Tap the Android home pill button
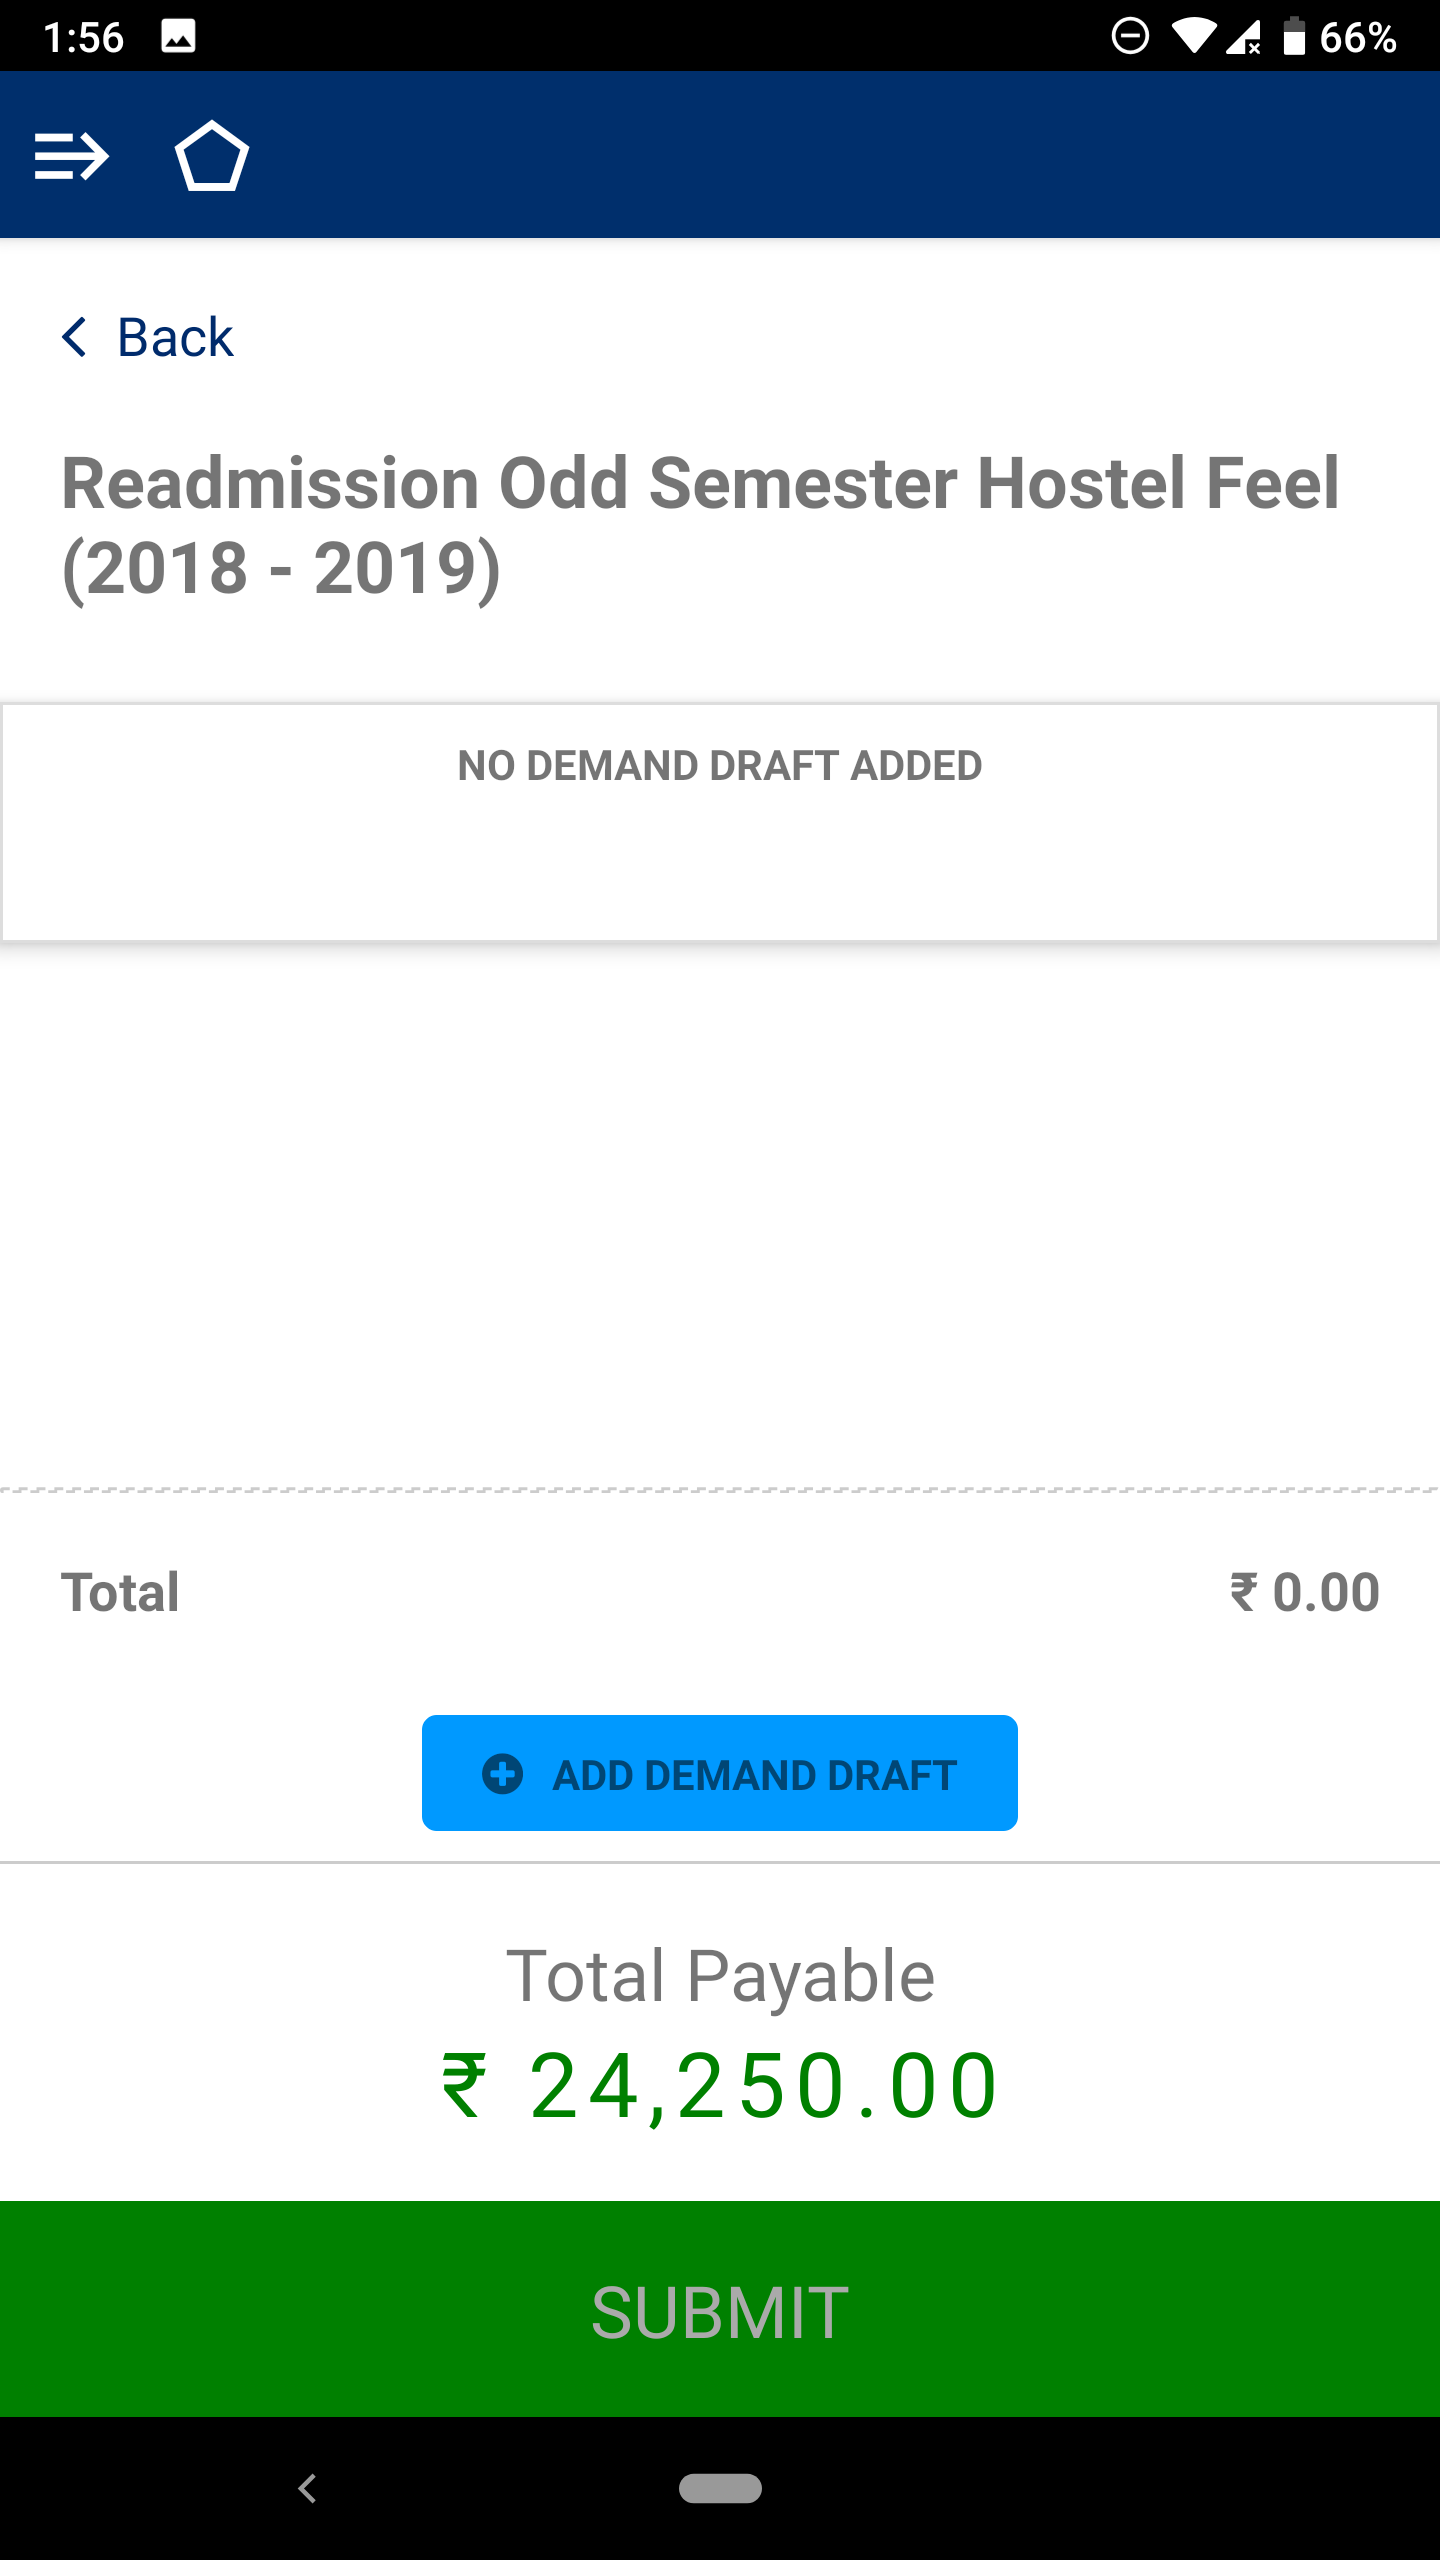 720,2488
